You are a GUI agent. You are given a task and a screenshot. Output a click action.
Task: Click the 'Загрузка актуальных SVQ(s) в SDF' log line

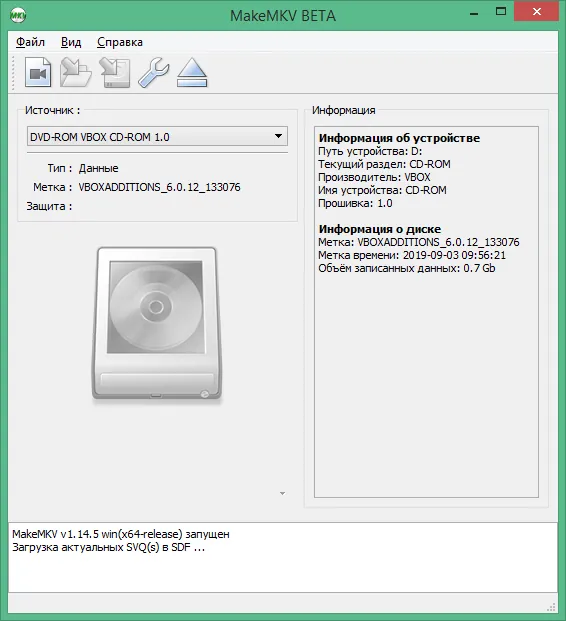point(109,547)
